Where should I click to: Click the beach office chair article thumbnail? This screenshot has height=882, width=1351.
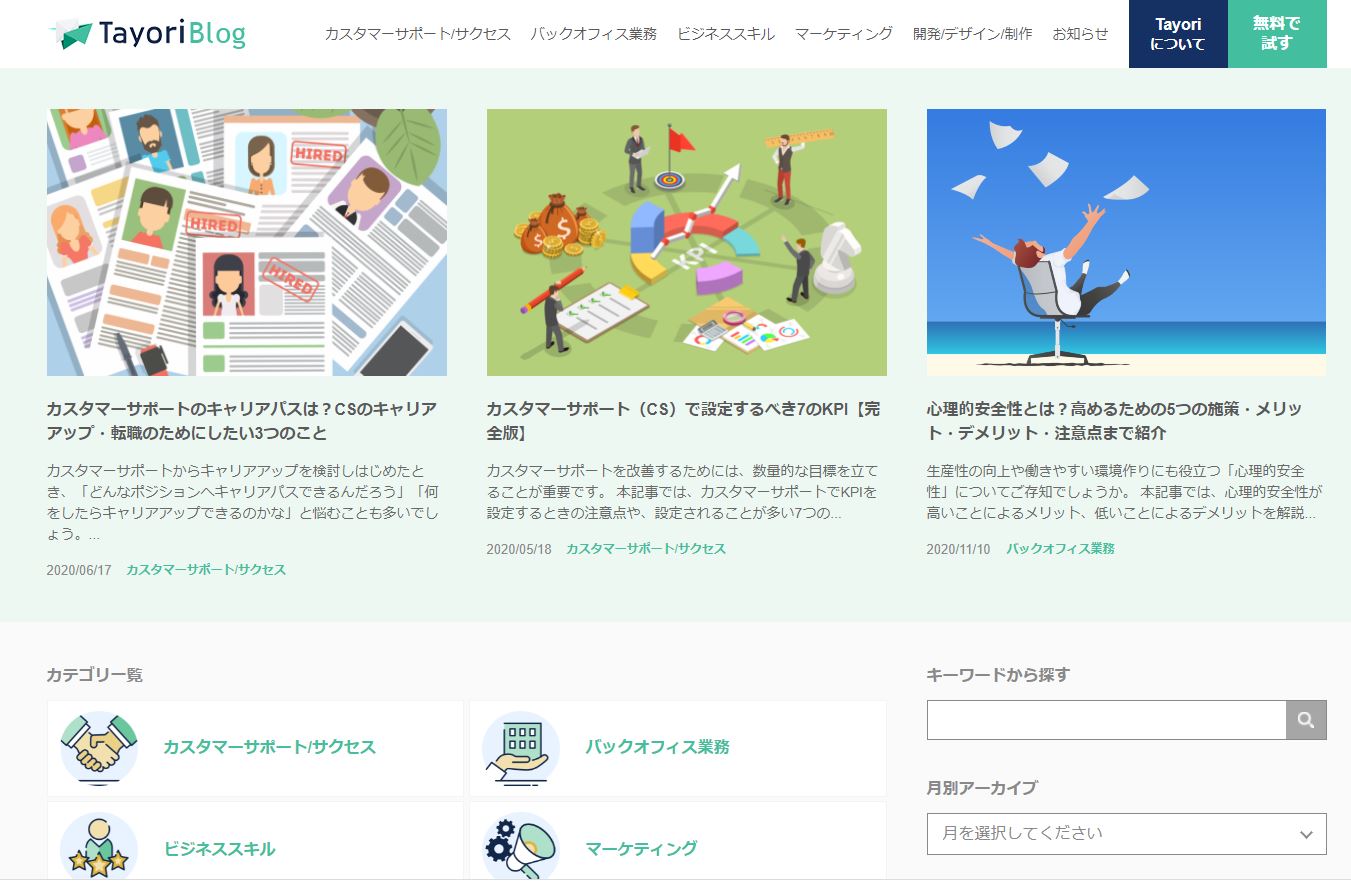tap(1126, 242)
